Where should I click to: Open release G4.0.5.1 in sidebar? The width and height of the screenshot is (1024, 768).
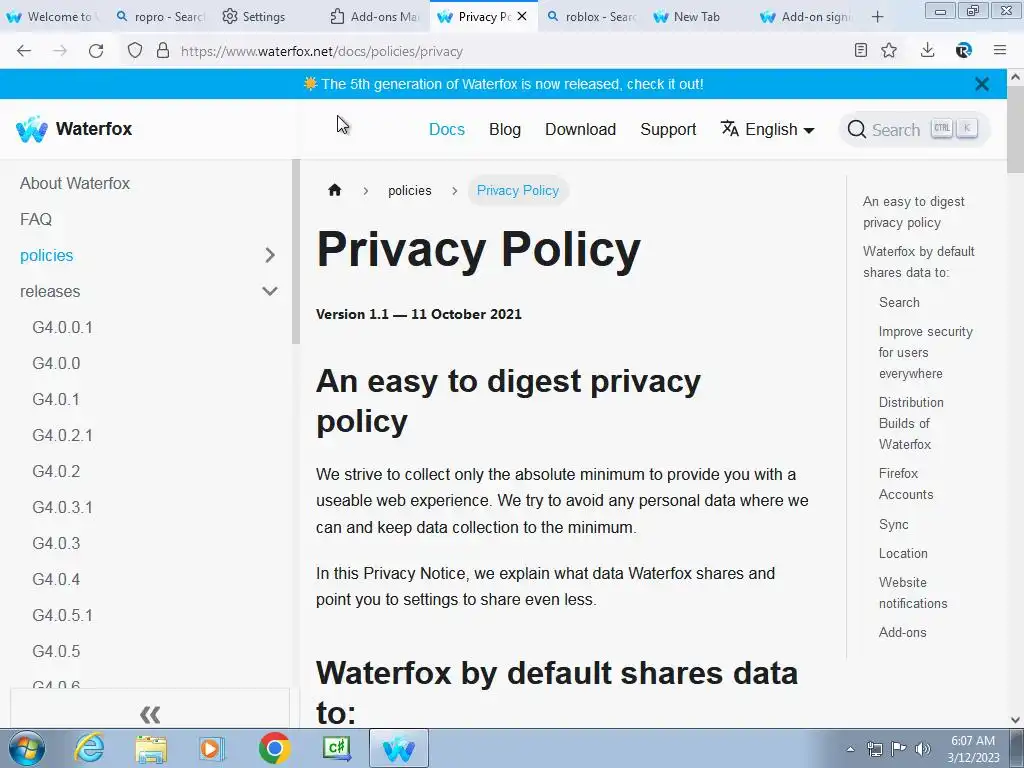63,615
